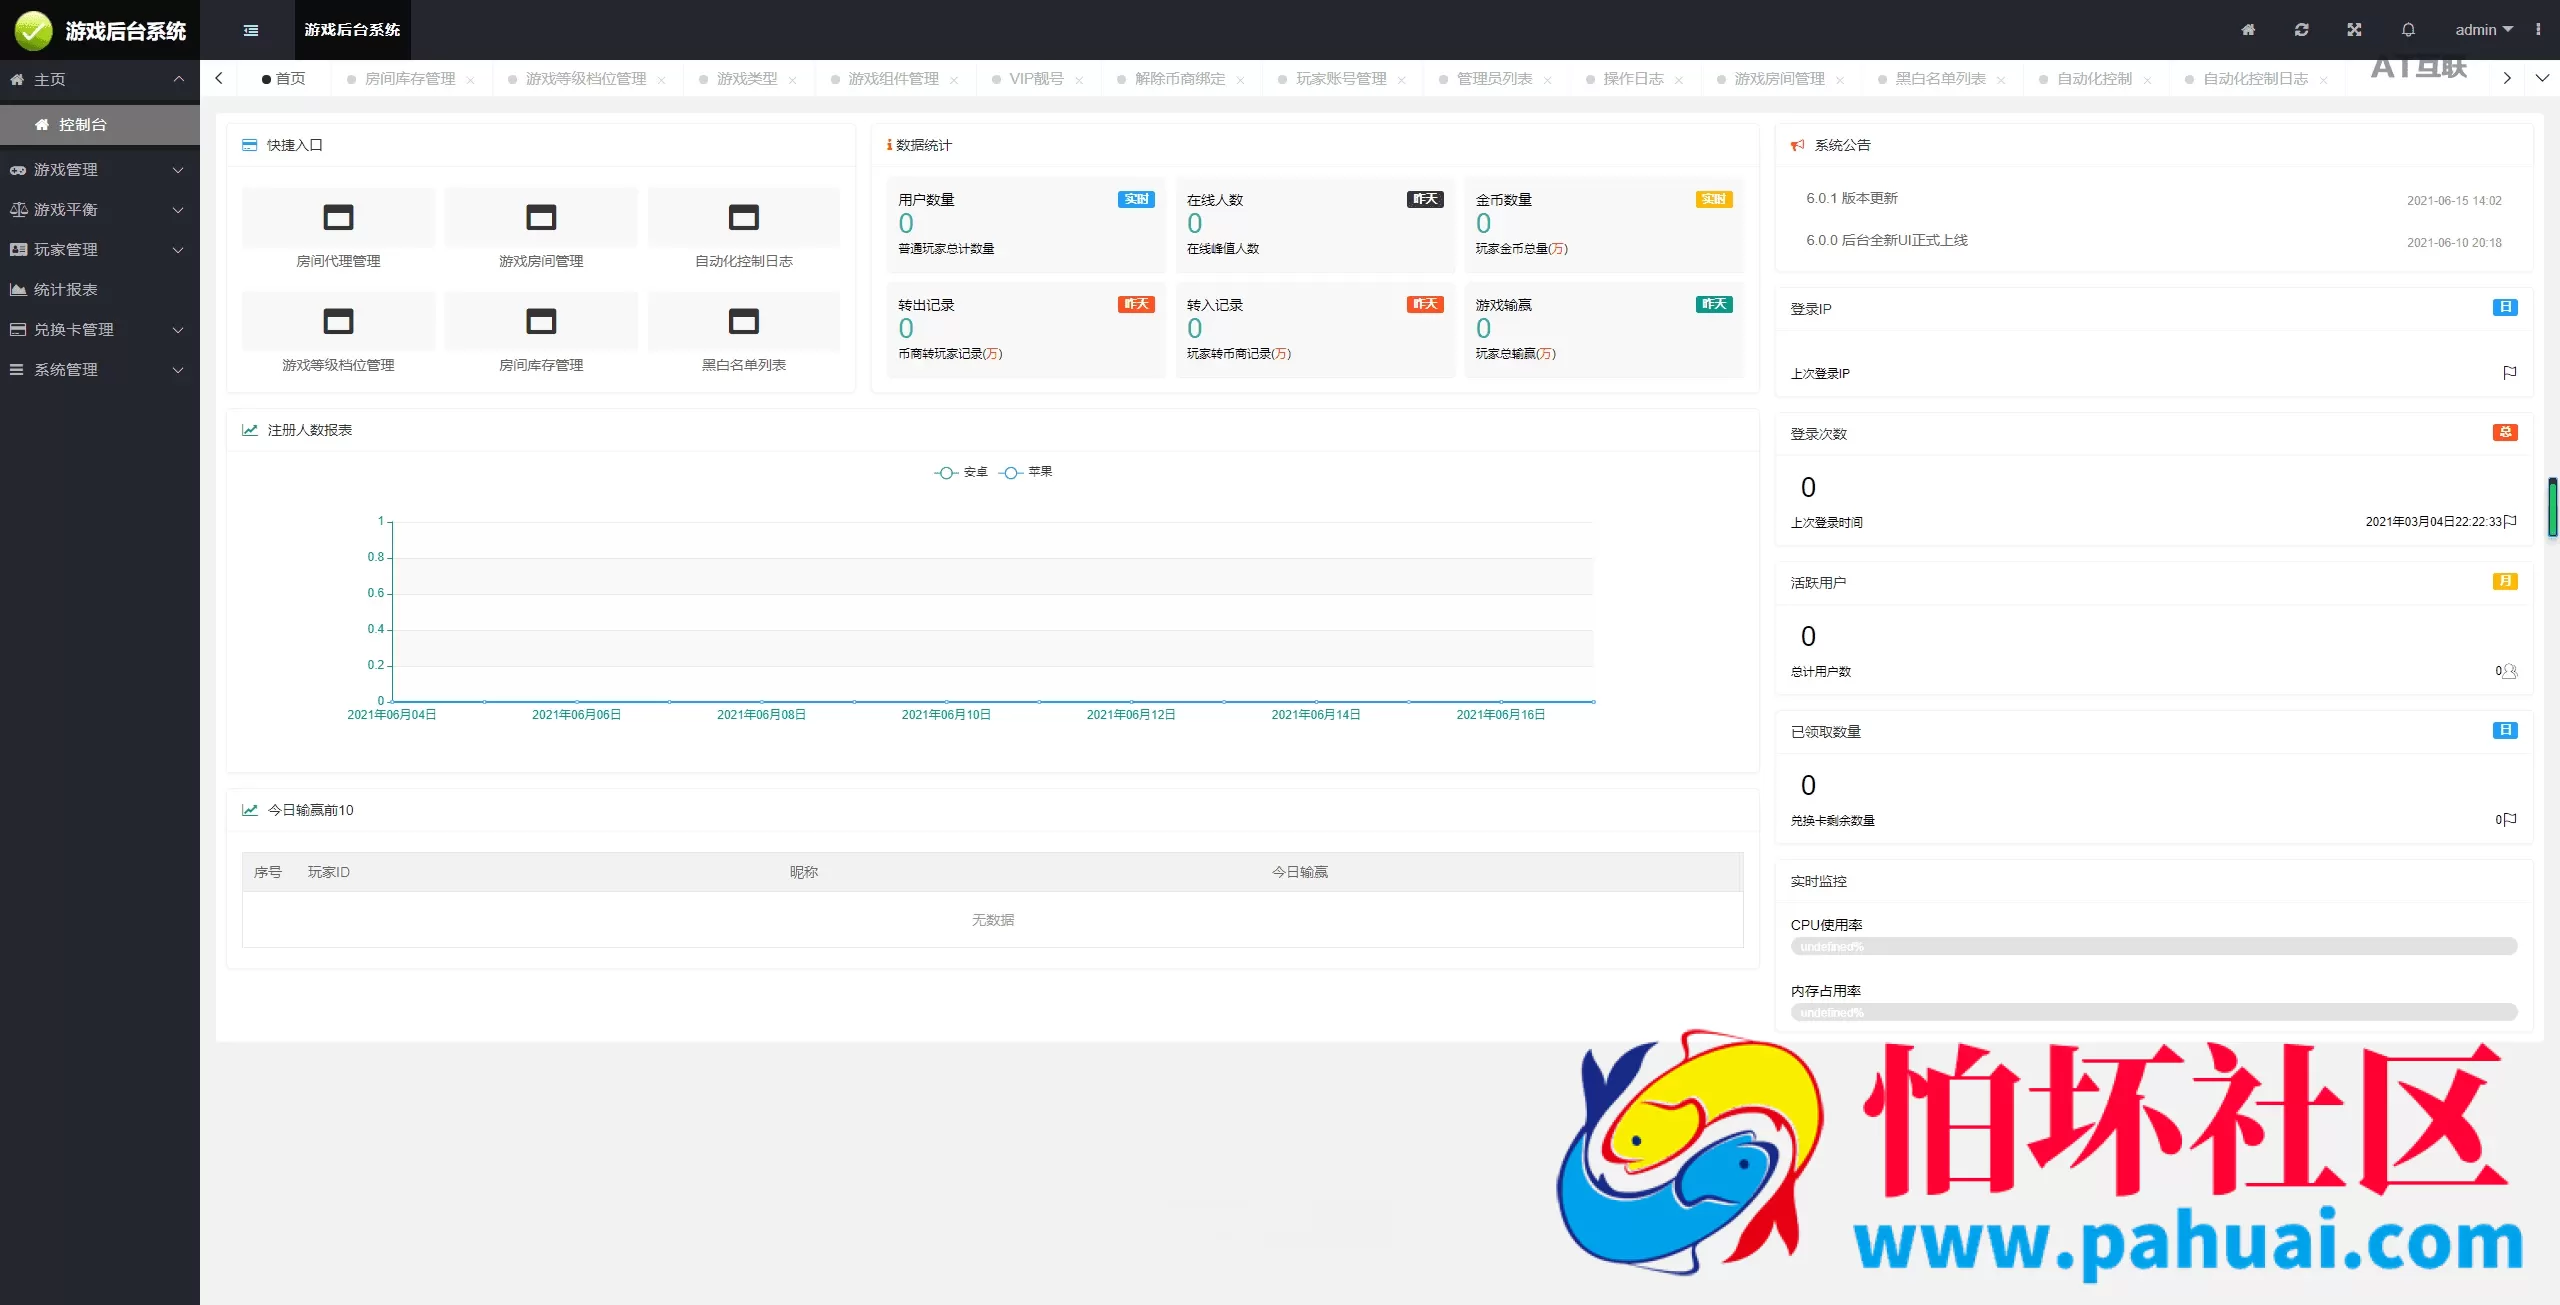
Task: Enter fullscreen with the expand icon
Action: 2354,30
